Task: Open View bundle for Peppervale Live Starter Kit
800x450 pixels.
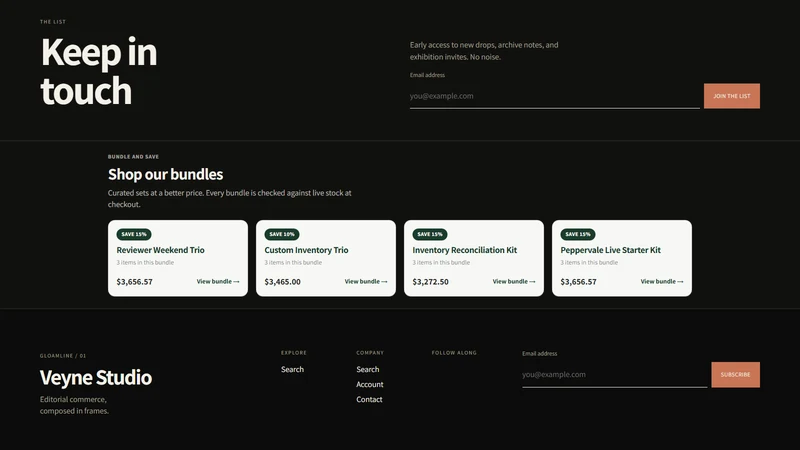Action: click(662, 281)
